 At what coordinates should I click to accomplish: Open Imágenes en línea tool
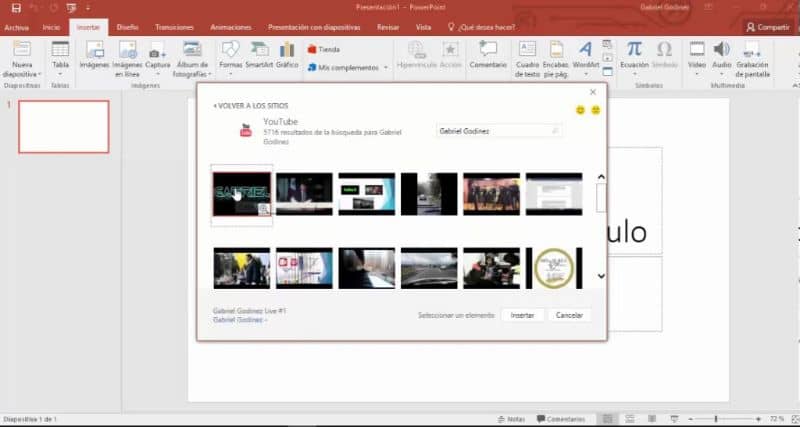(x=127, y=59)
